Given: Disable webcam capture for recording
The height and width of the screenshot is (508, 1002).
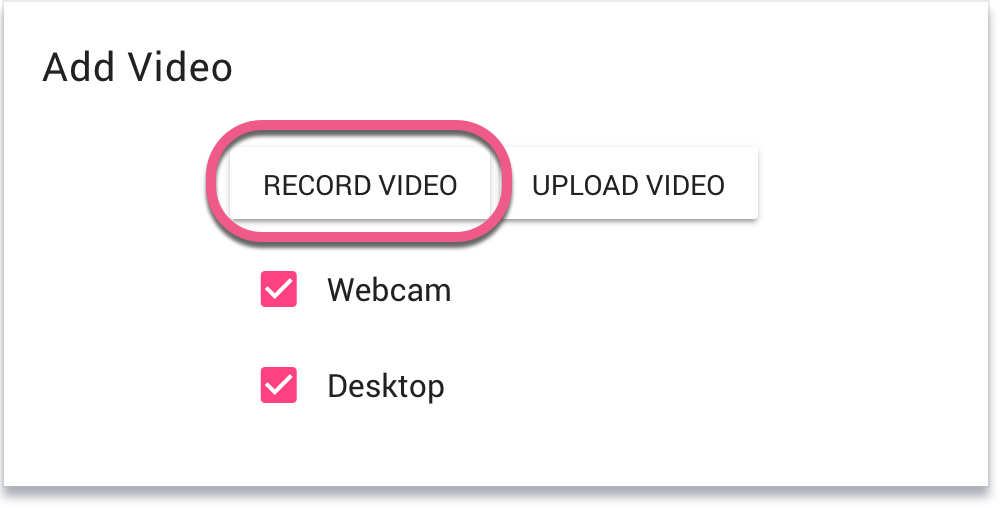Looking at the screenshot, I should pyautogui.click(x=279, y=289).
